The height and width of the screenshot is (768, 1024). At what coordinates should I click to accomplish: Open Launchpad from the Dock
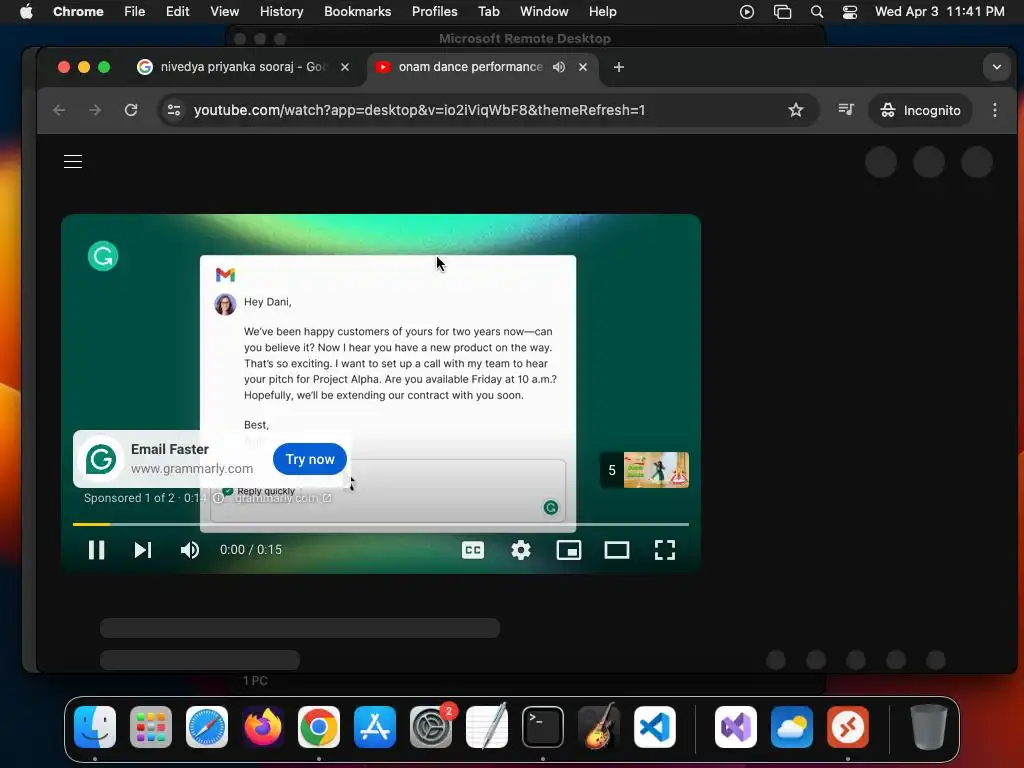151,727
